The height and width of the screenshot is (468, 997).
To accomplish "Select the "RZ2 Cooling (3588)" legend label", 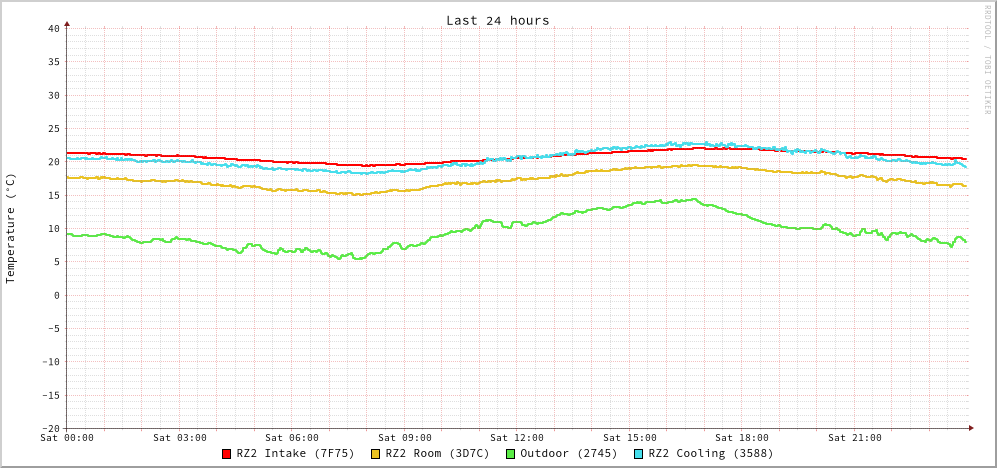I will 710,453.
